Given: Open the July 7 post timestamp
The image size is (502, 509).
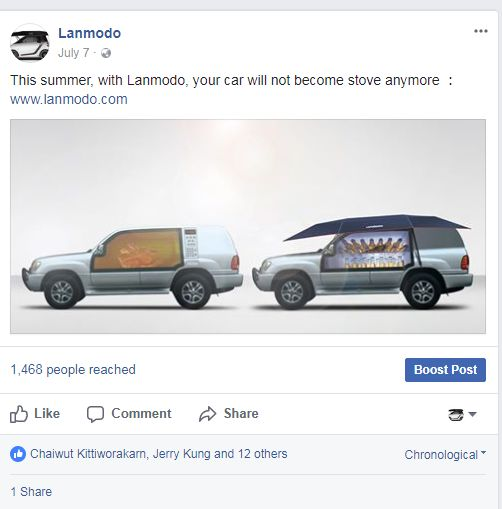Looking at the screenshot, I should point(73,53).
